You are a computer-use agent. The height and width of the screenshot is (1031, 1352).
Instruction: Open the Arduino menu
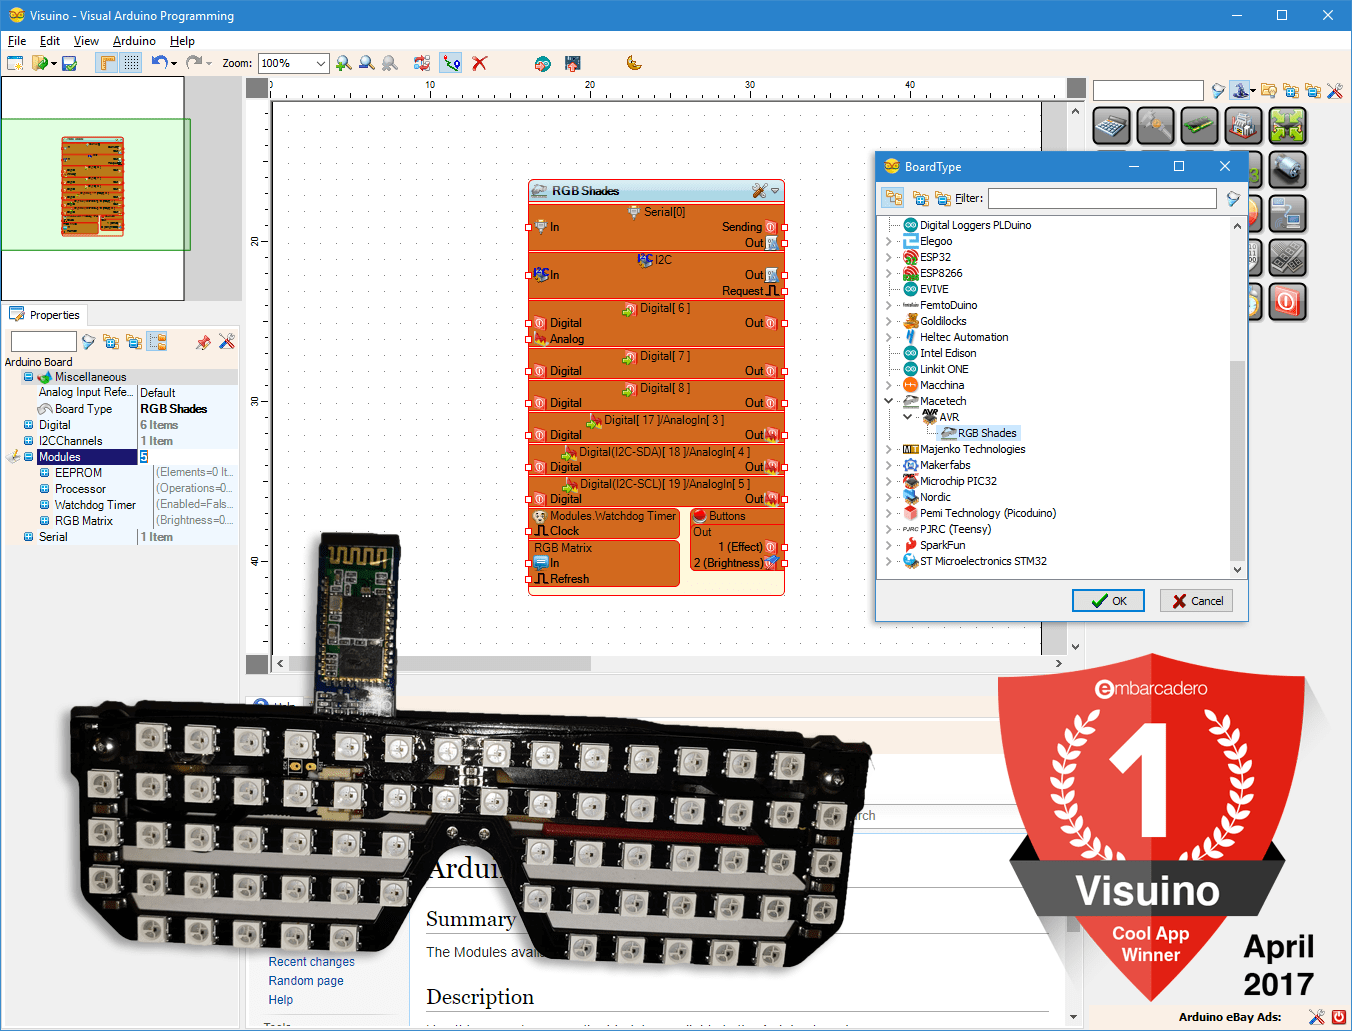(134, 41)
